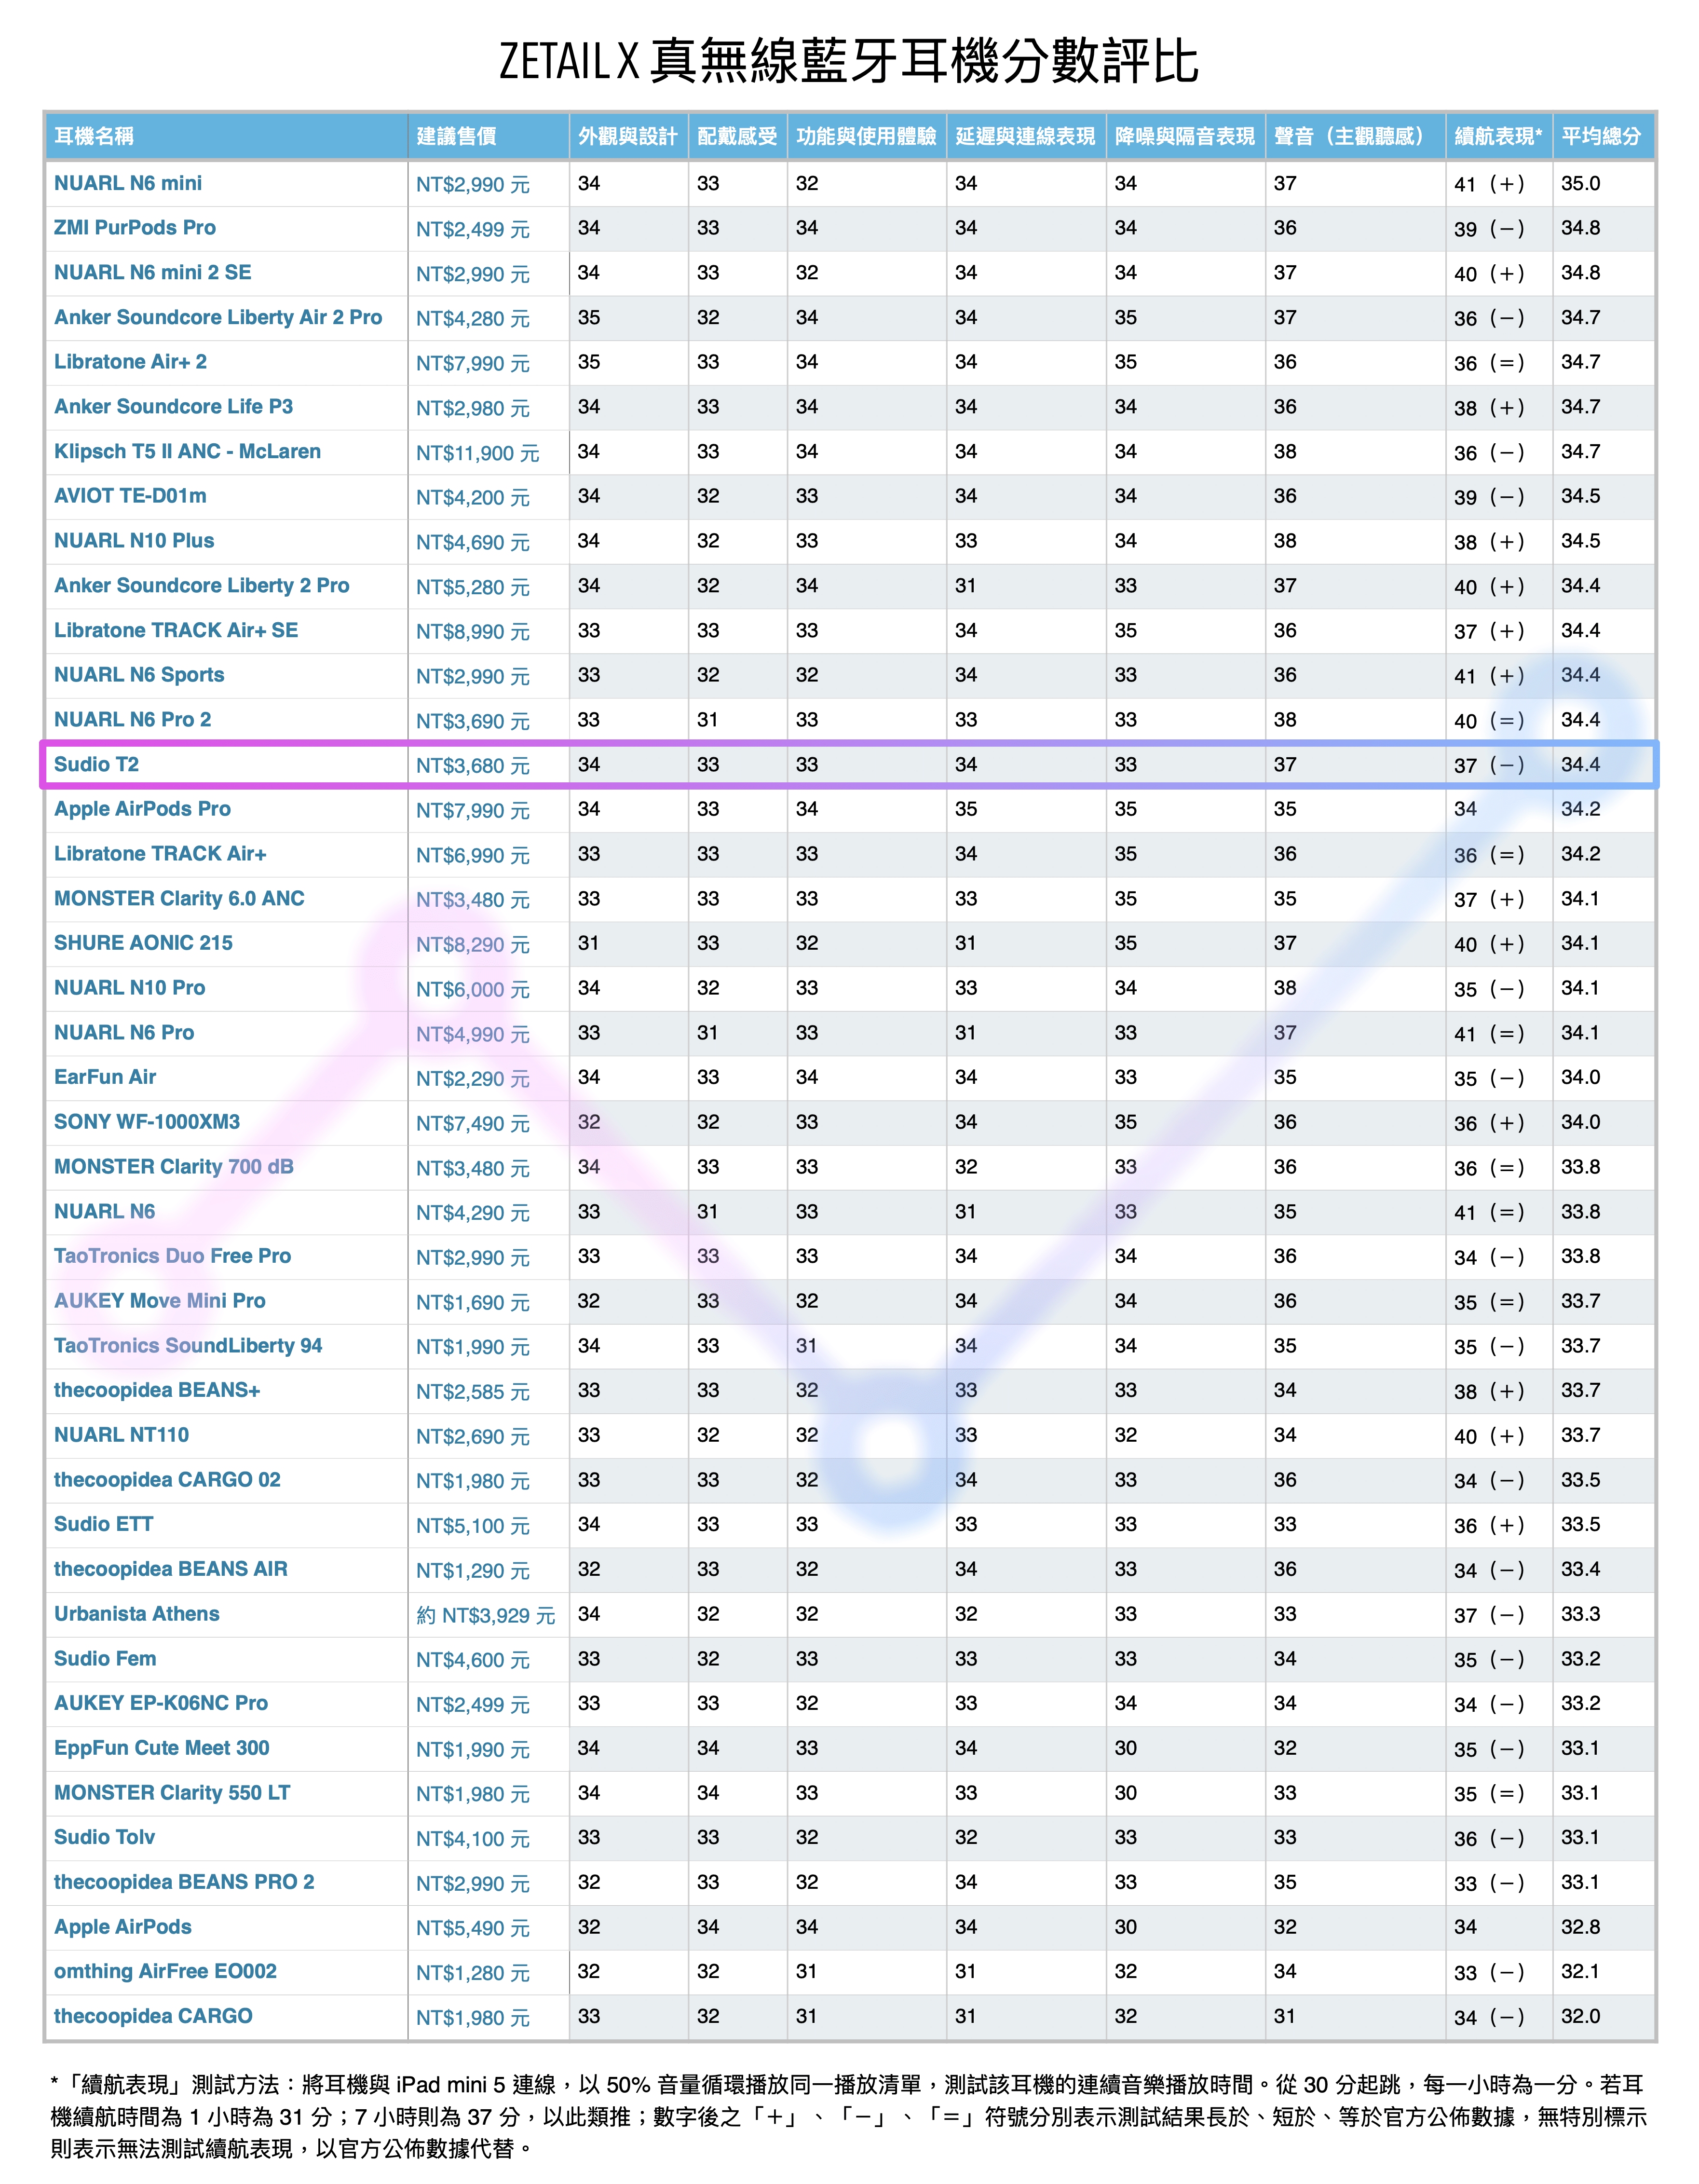Open the Klipsch T5 II ANC McLaren price link

tap(477, 453)
